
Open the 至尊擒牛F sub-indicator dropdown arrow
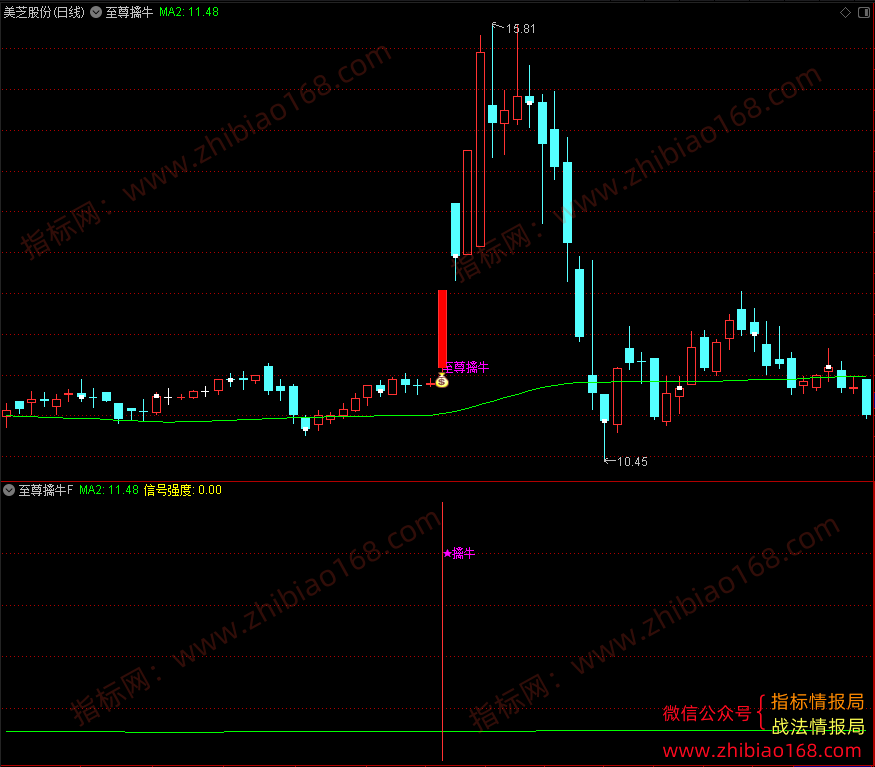[9, 490]
